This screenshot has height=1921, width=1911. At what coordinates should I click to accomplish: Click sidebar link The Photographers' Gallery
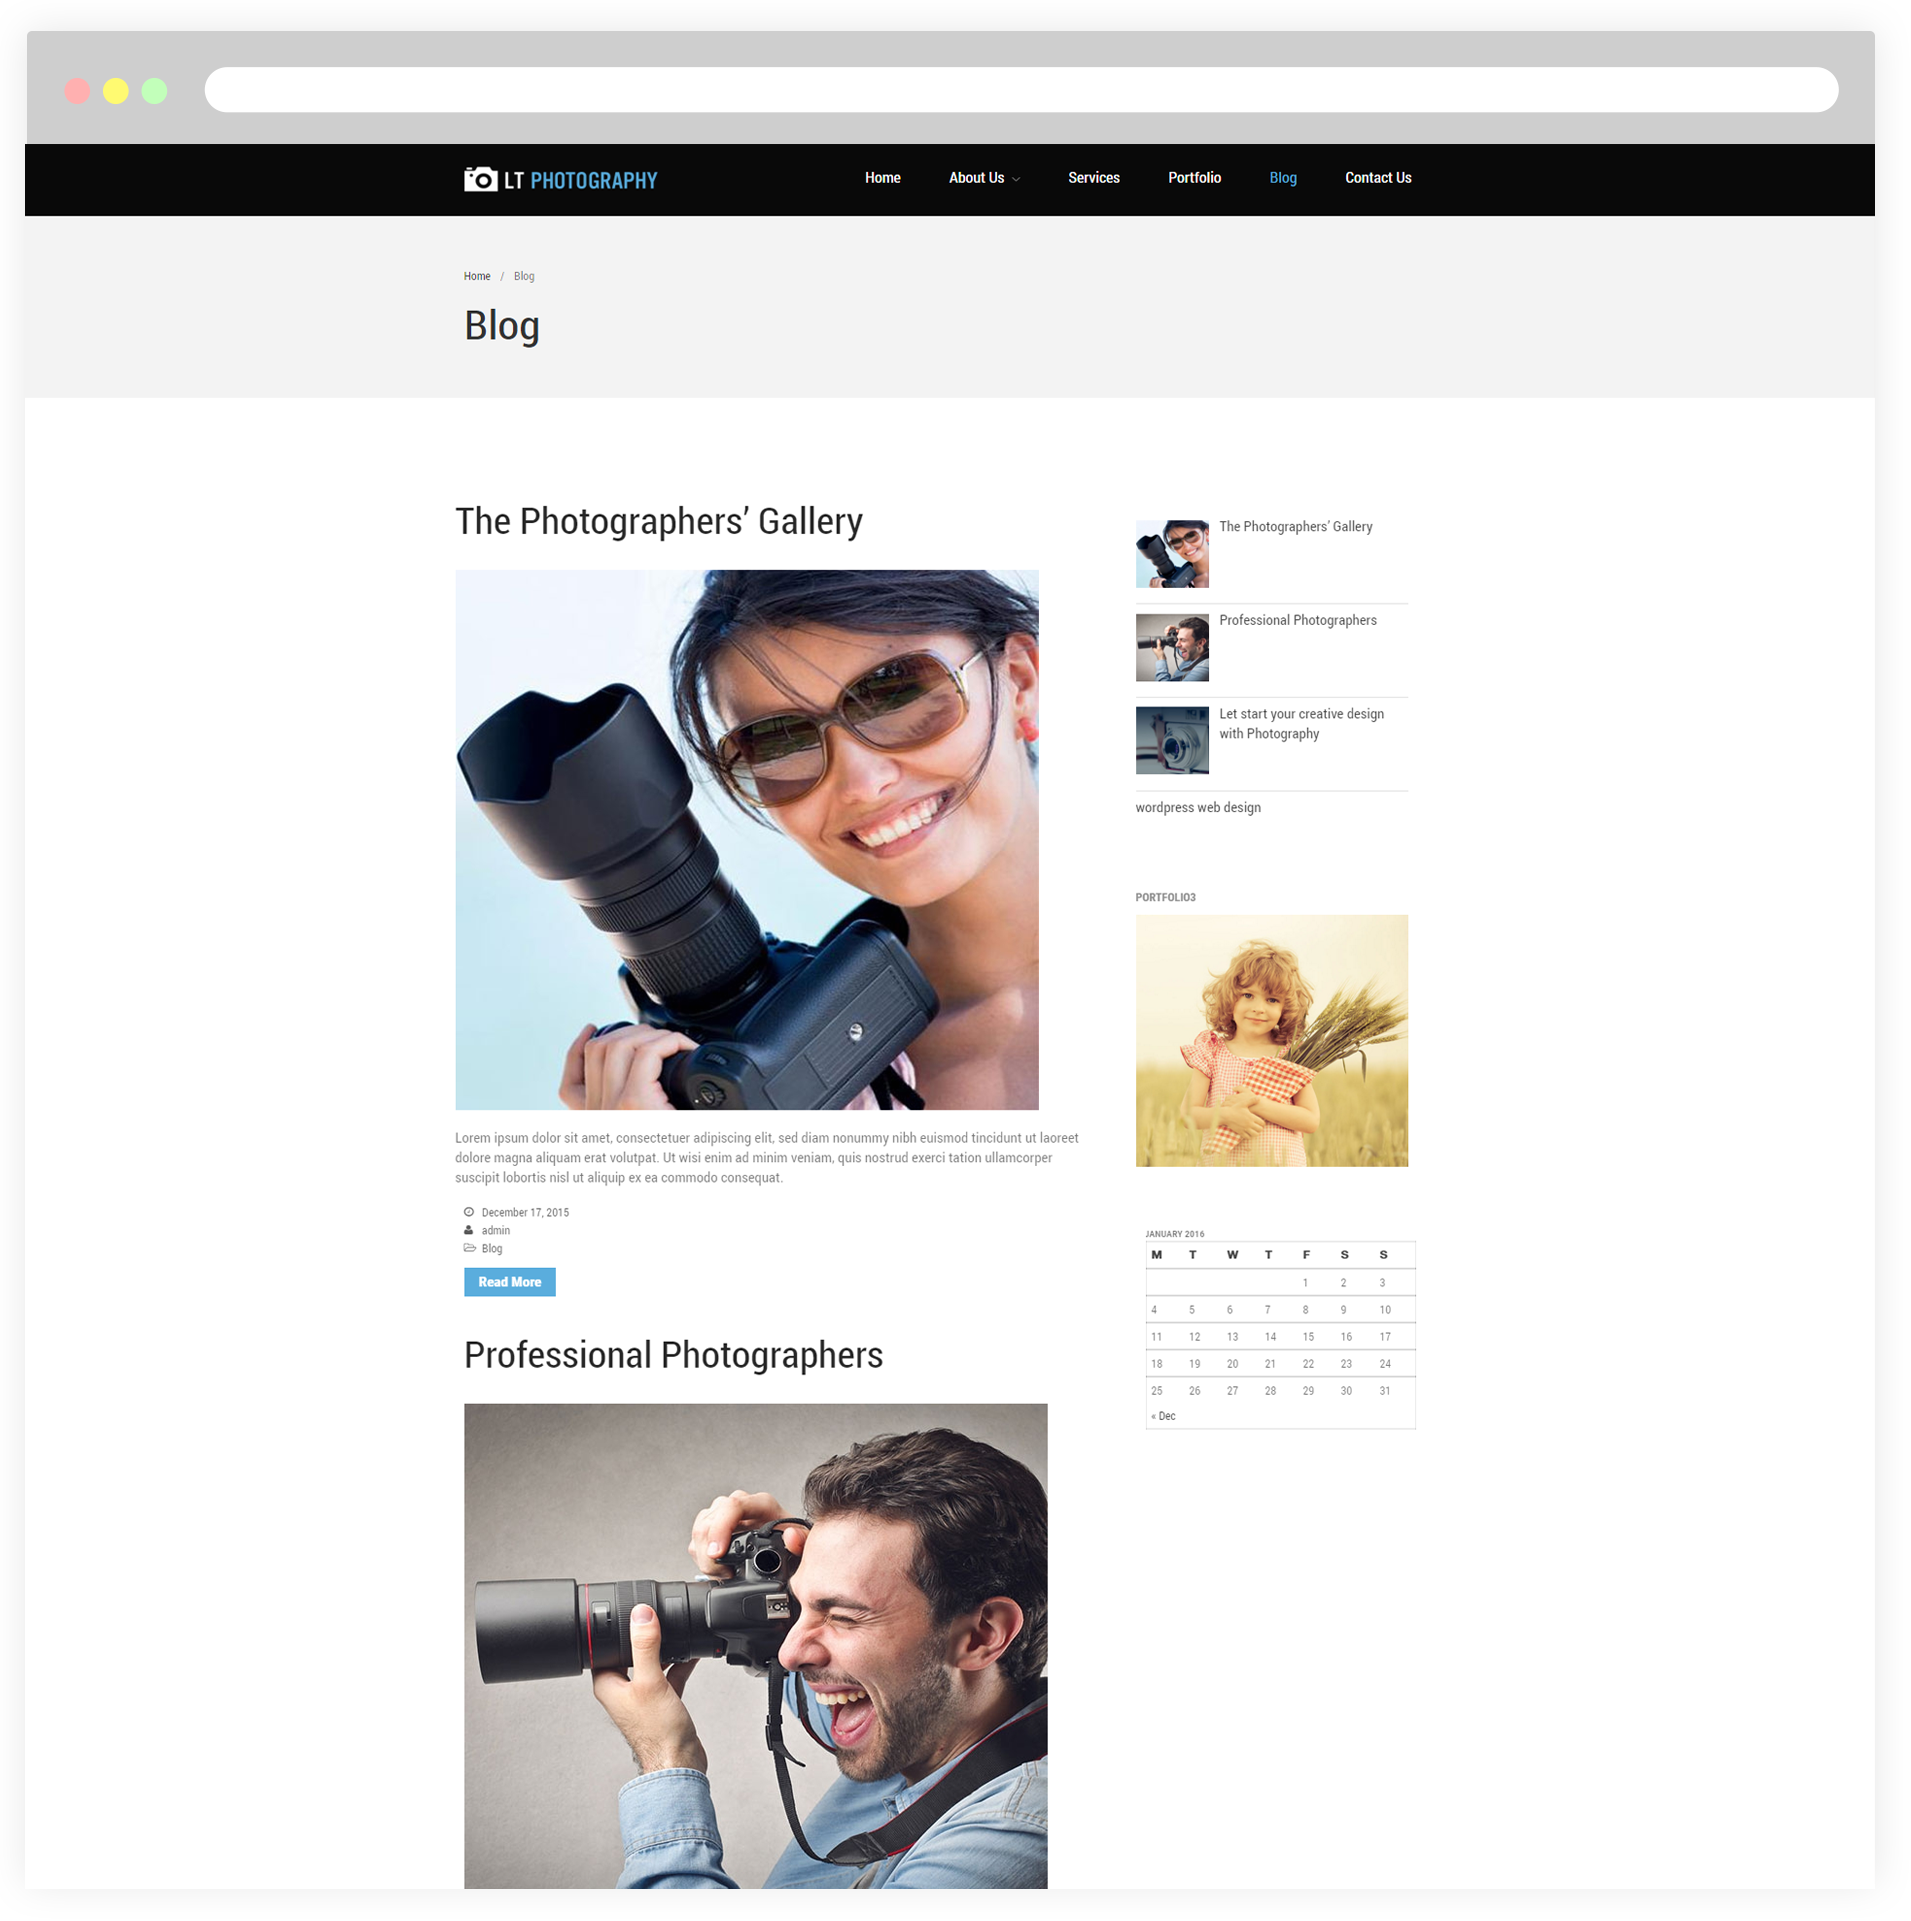pos(1295,526)
